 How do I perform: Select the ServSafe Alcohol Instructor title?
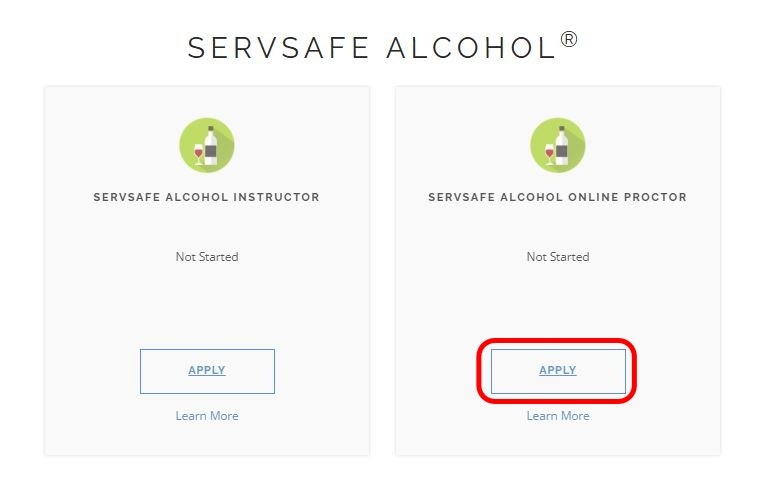(x=207, y=198)
